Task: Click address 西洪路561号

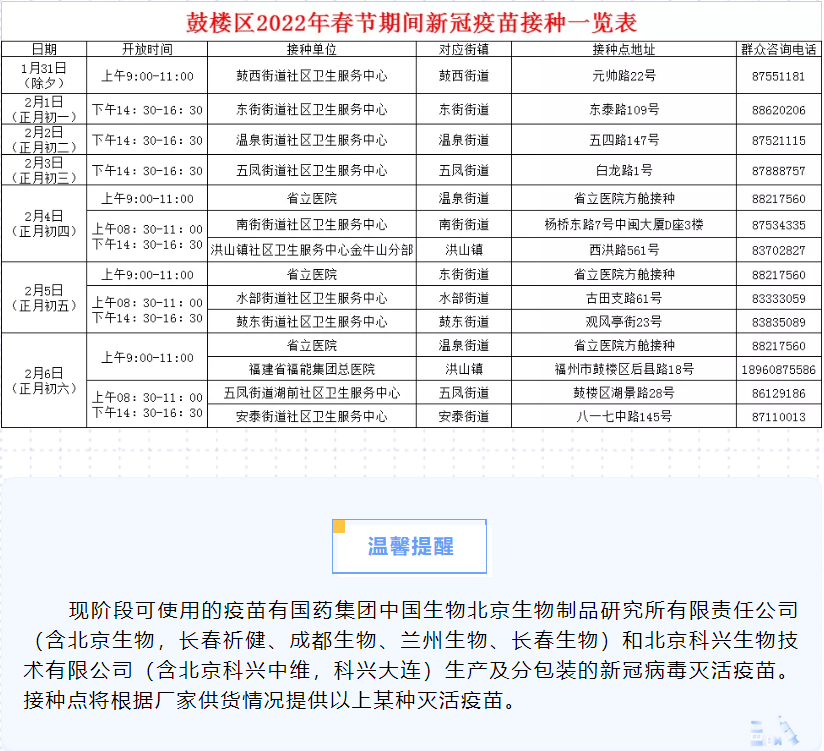Action: coord(624,250)
